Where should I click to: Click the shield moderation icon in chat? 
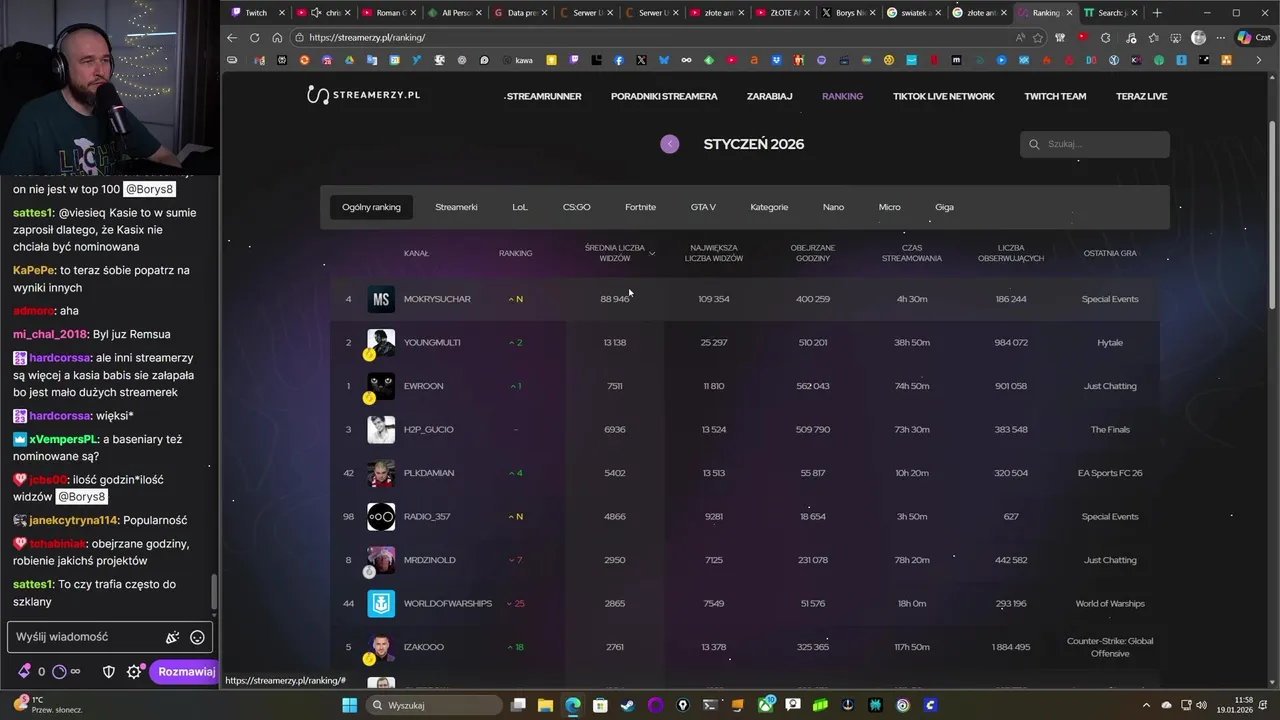[109, 672]
